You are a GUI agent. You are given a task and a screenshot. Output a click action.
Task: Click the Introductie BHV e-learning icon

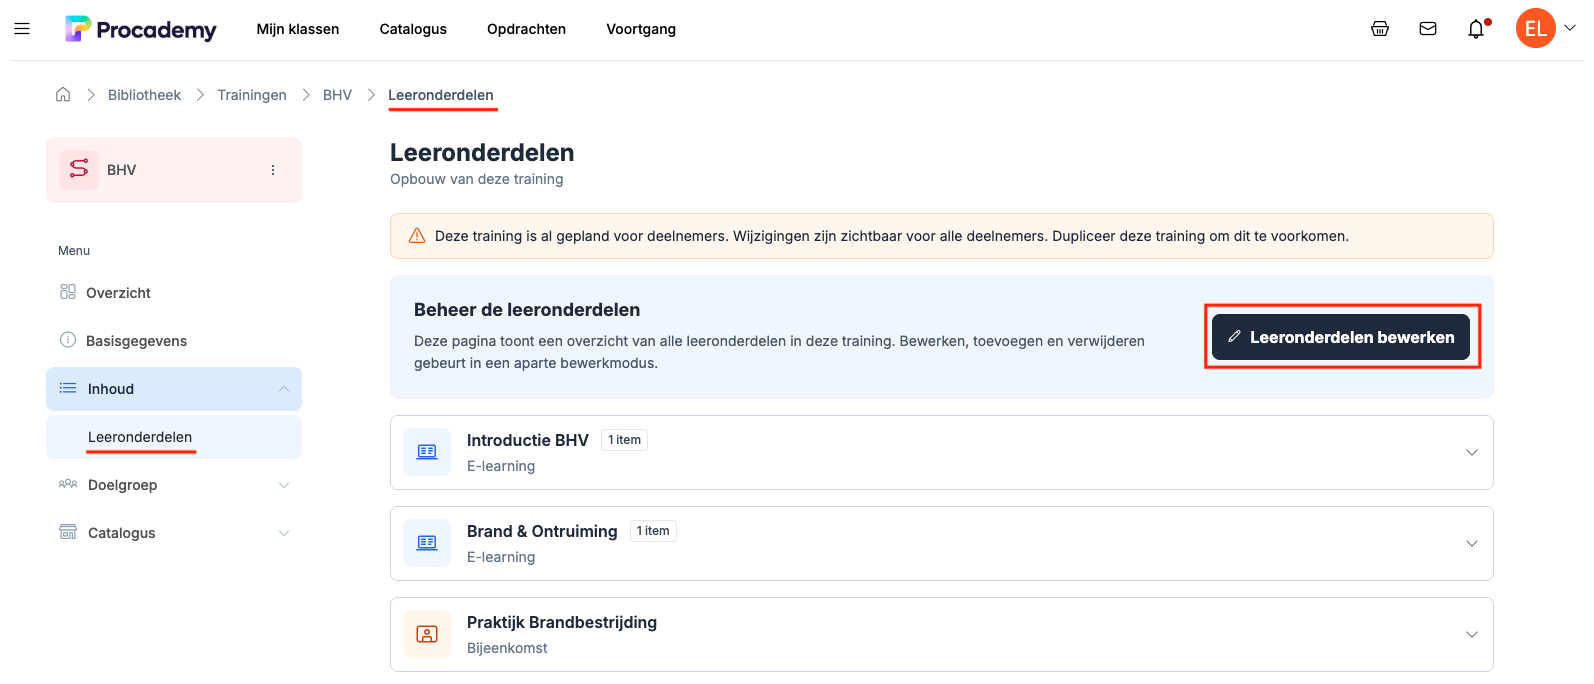point(427,452)
